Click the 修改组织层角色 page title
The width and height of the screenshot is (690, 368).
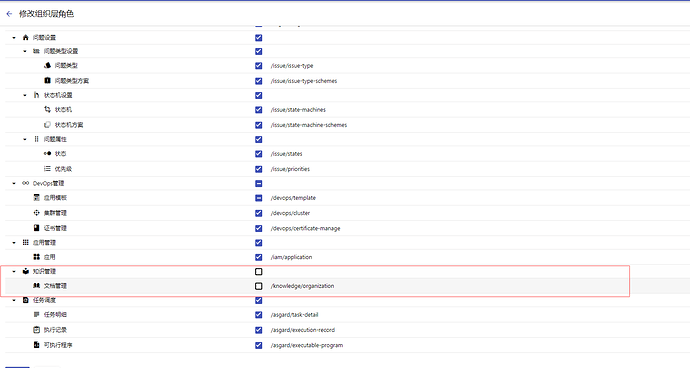click(46, 14)
